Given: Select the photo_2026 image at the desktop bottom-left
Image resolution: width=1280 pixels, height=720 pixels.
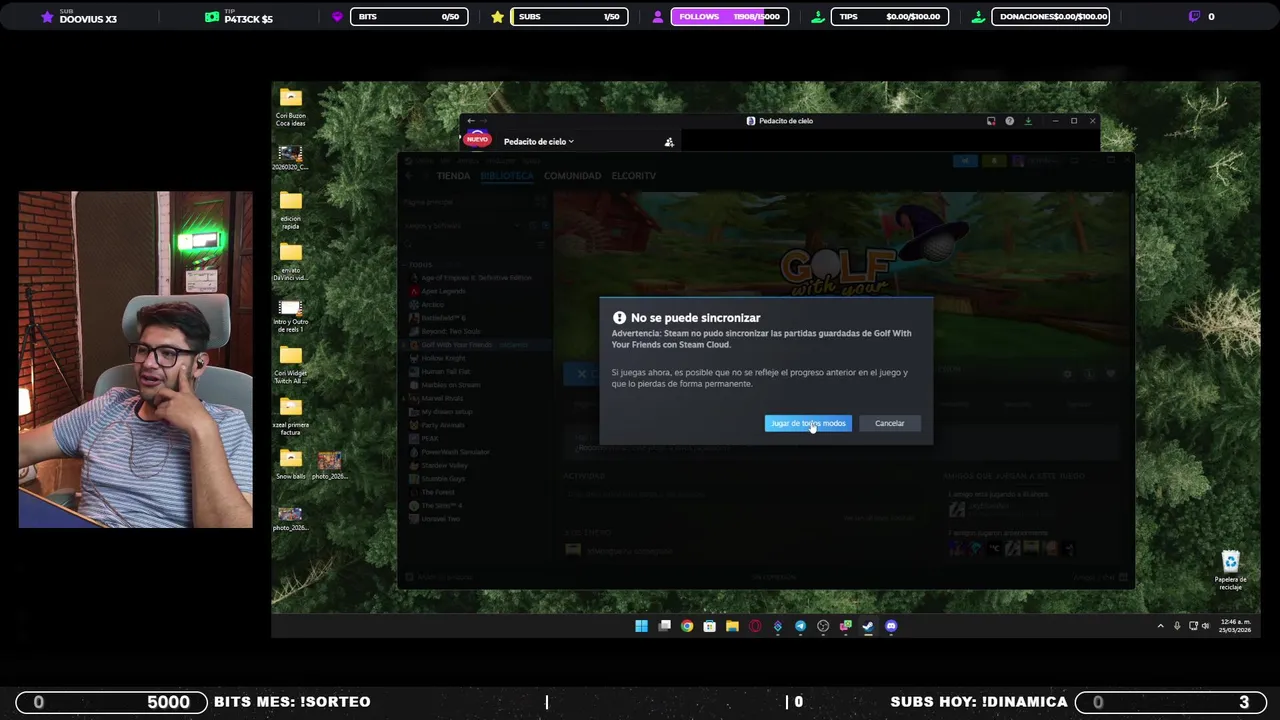Looking at the screenshot, I should [291, 518].
